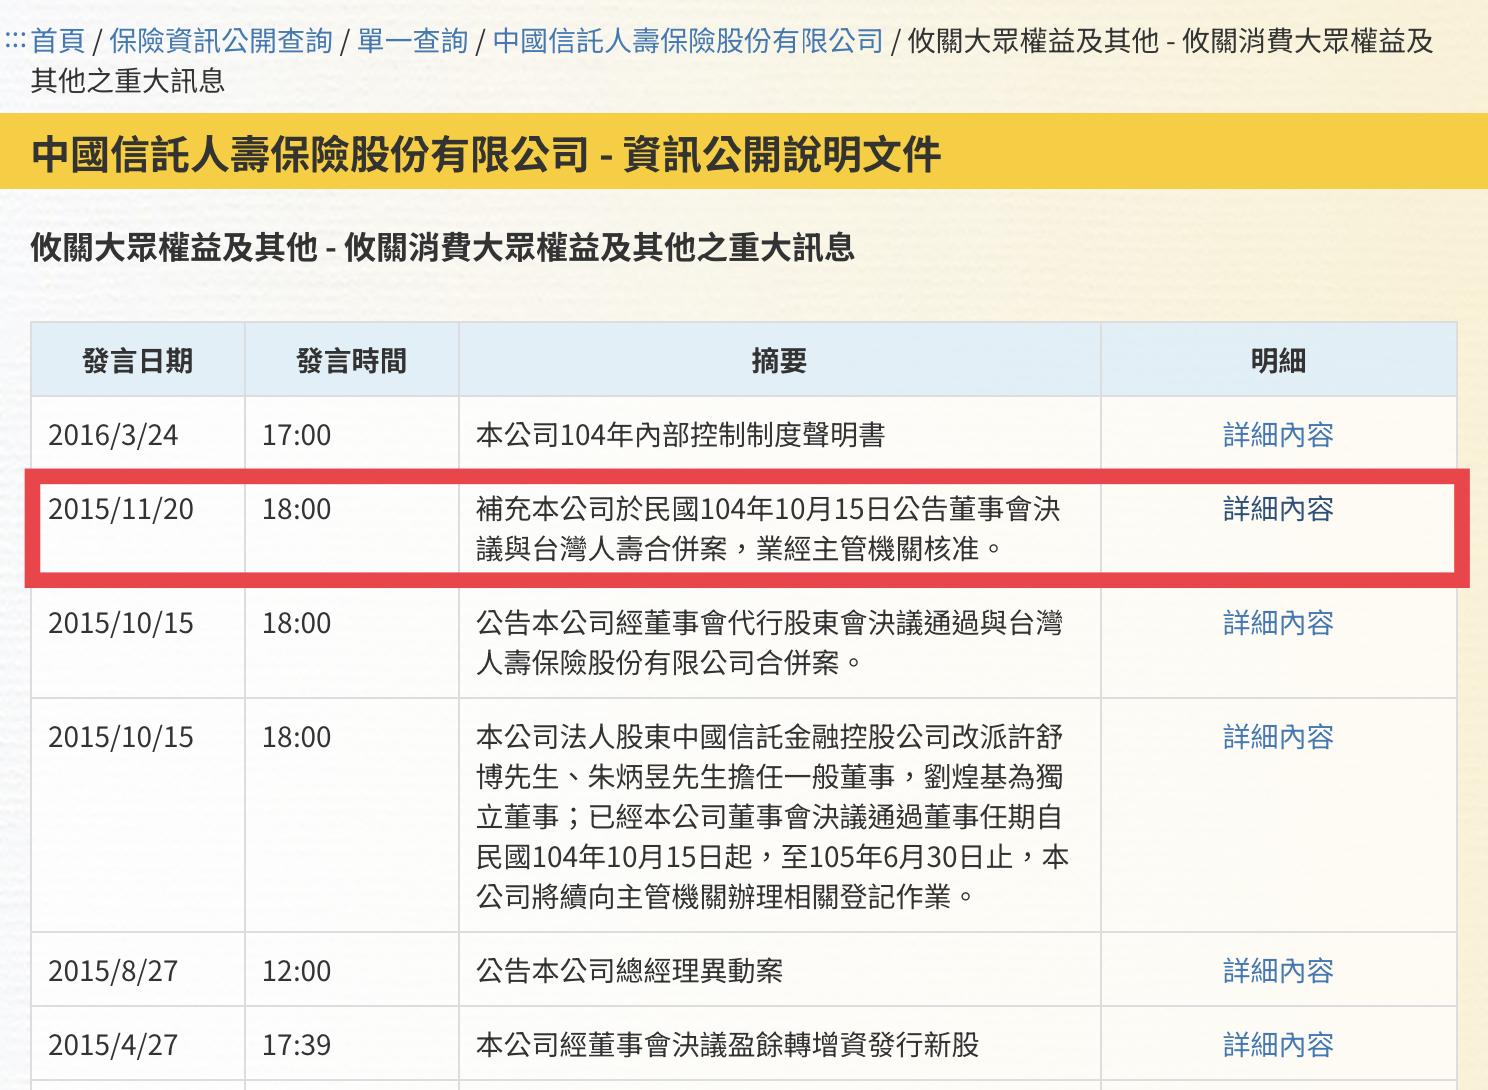This screenshot has width=1488, height=1090.
Task: Click summary 補充本公司於民國104年10月15日公告
Action: [x=768, y=529]
